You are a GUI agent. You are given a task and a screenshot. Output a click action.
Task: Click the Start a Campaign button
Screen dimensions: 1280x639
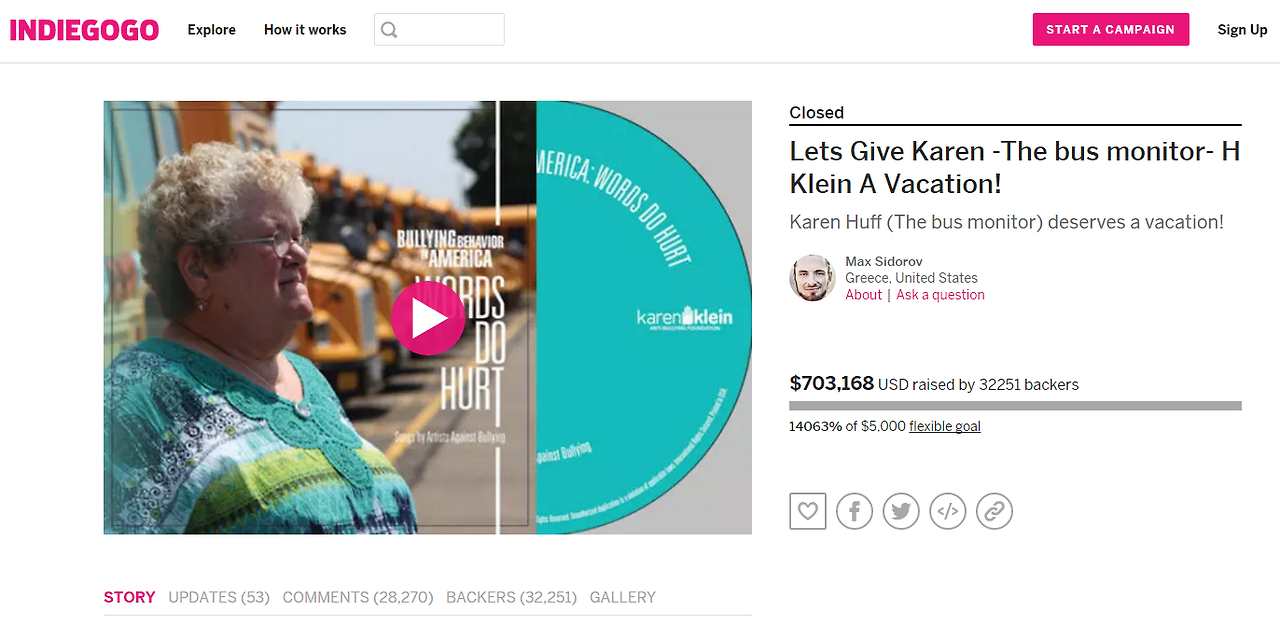tap(1111, 29)
